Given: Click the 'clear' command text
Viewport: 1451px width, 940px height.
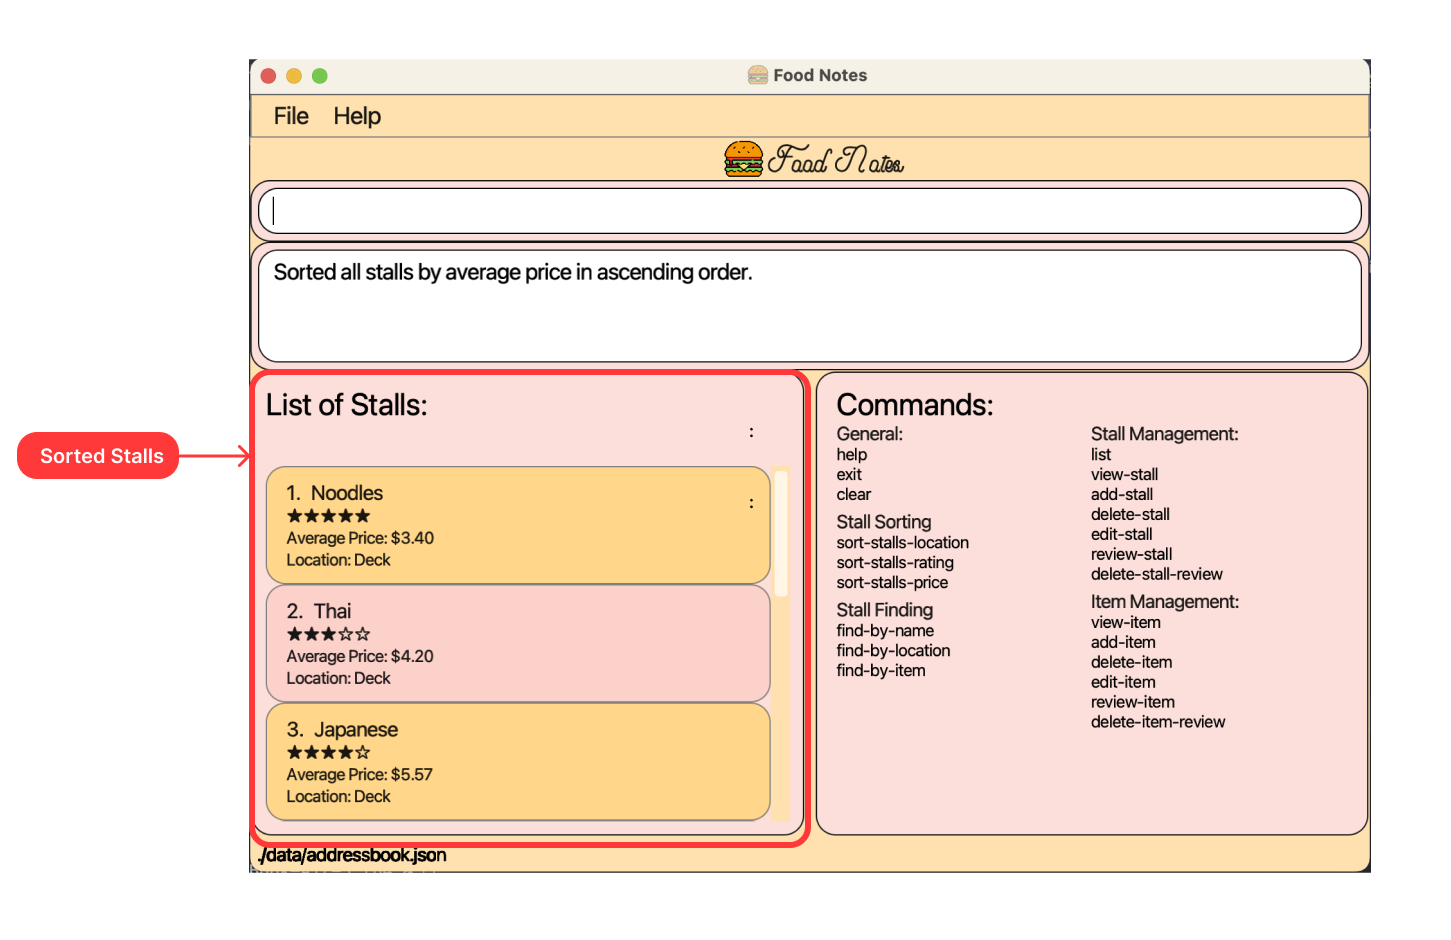Looking at the screenshot, I should point(854,494).
